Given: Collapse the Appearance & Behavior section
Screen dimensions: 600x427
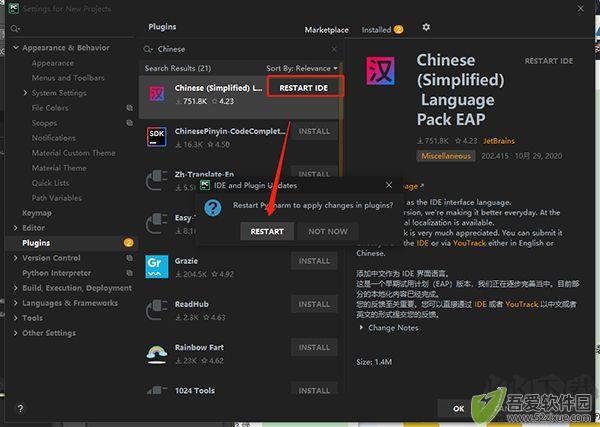Looking at the screenshot, I should 16,47.
